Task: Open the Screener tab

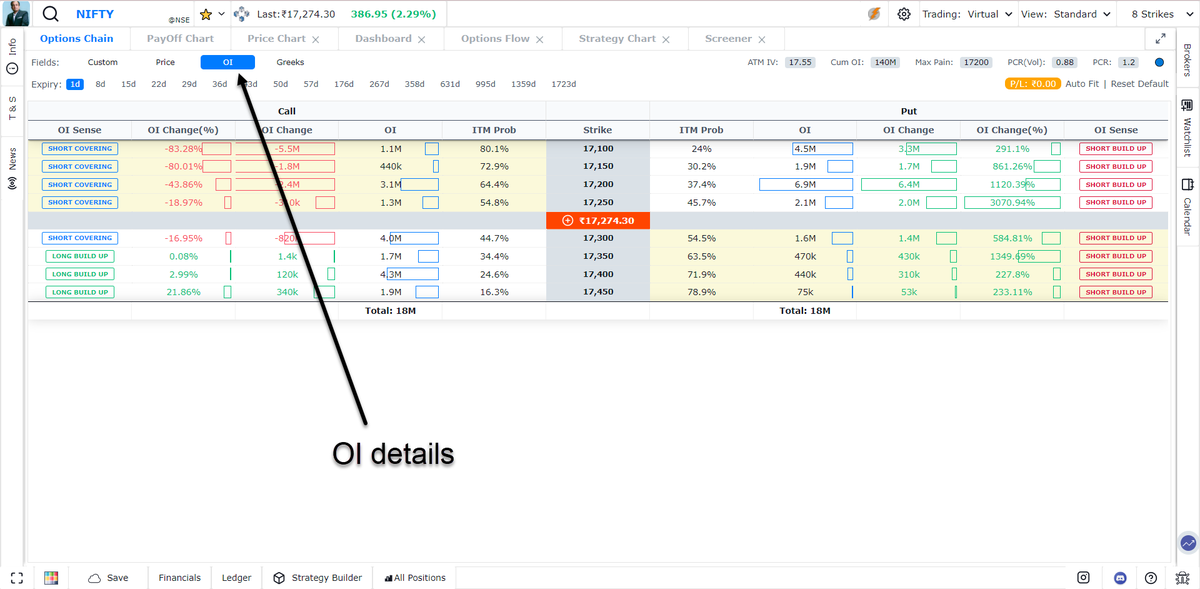Action: point(728,38)
